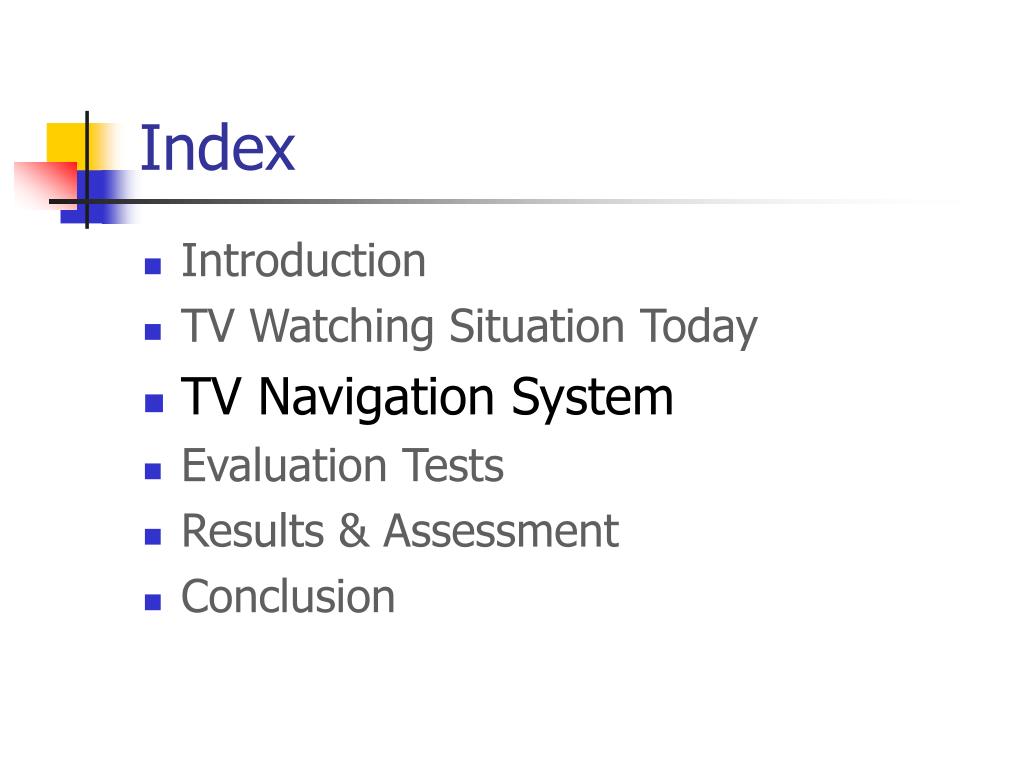Select the Introduction bullet text
This screenshot has height=768, width=1024.
pos(303,261)
